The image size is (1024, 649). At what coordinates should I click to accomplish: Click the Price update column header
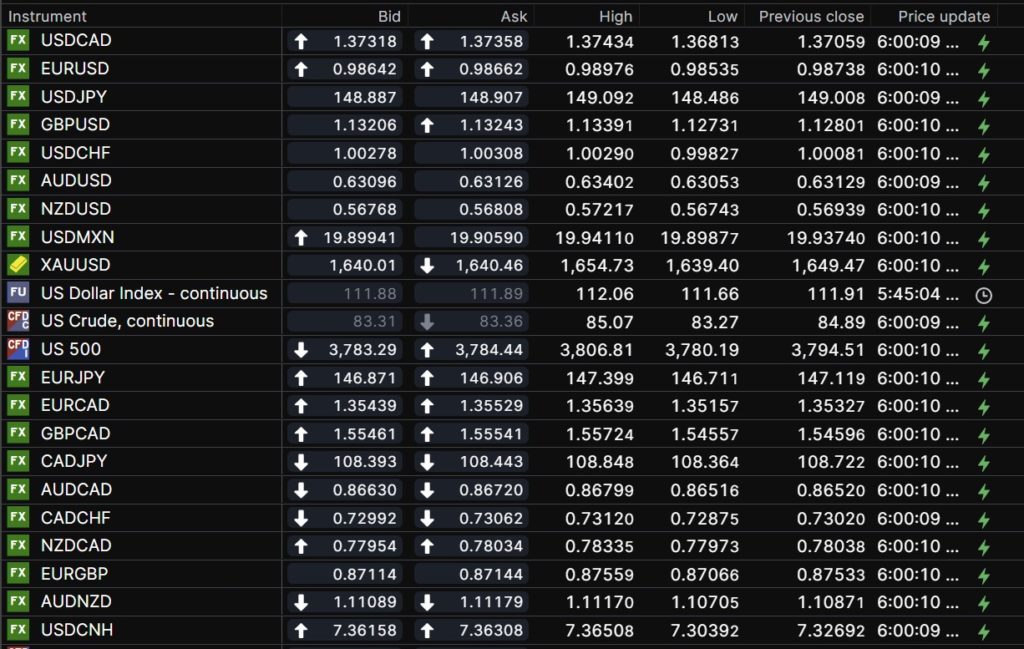click(x=943, y=16)
